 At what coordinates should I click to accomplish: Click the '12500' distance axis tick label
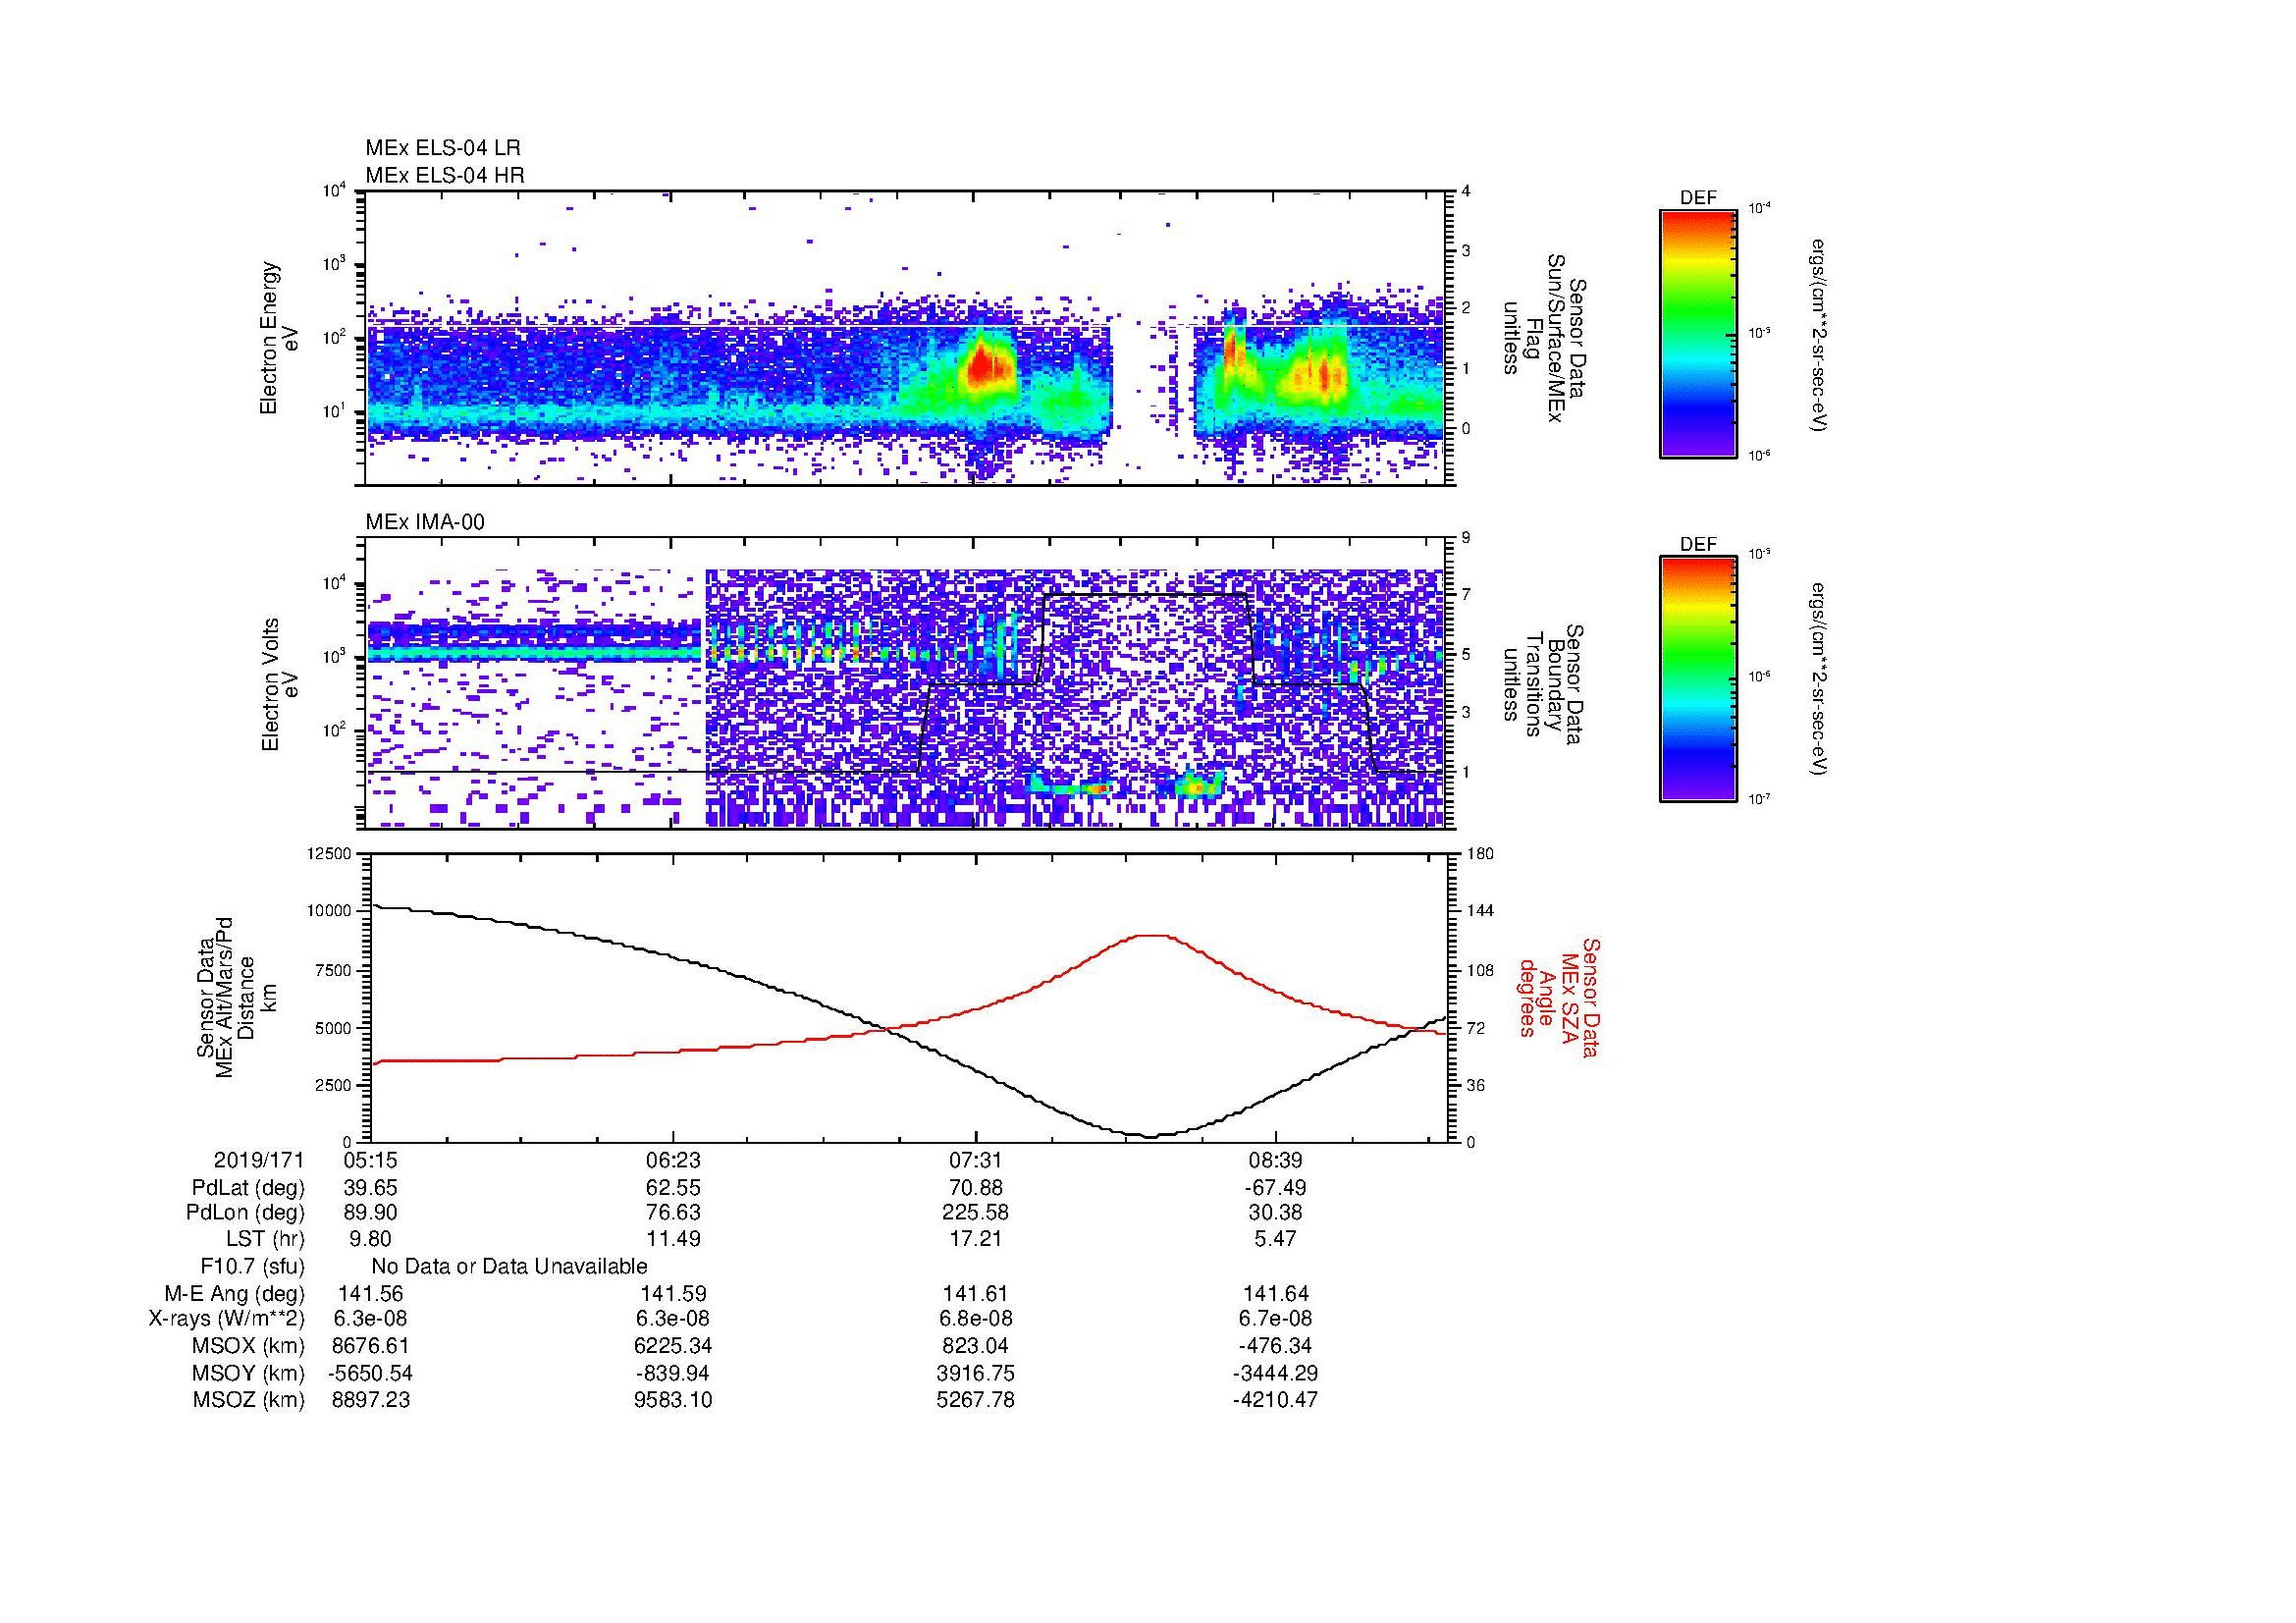click(x=329, y=853)
